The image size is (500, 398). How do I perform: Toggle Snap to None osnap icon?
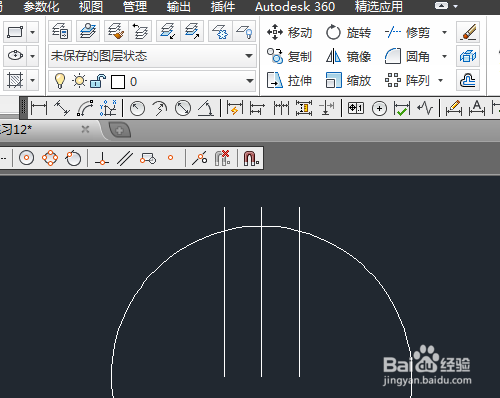[223, 158]
